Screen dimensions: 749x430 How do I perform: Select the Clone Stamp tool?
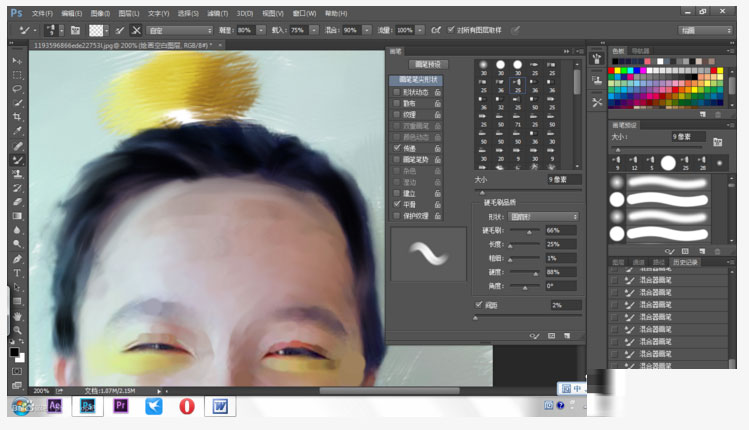point(17,174)
